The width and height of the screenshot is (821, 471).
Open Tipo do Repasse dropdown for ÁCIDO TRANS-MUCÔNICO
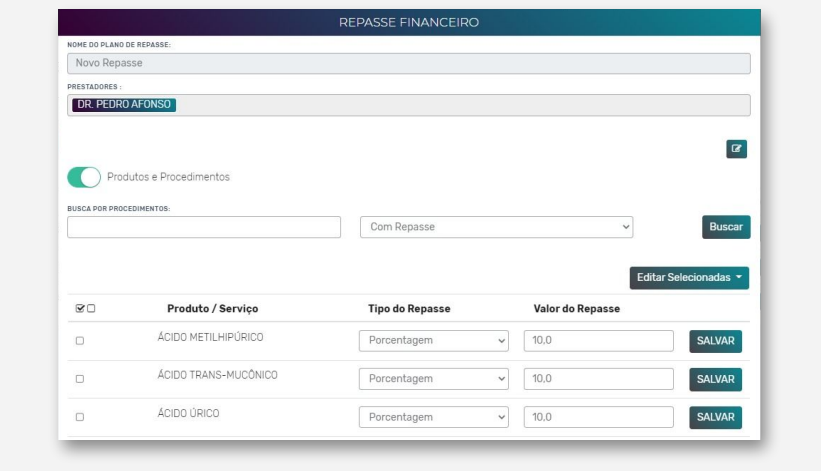[x=434, y=379]
